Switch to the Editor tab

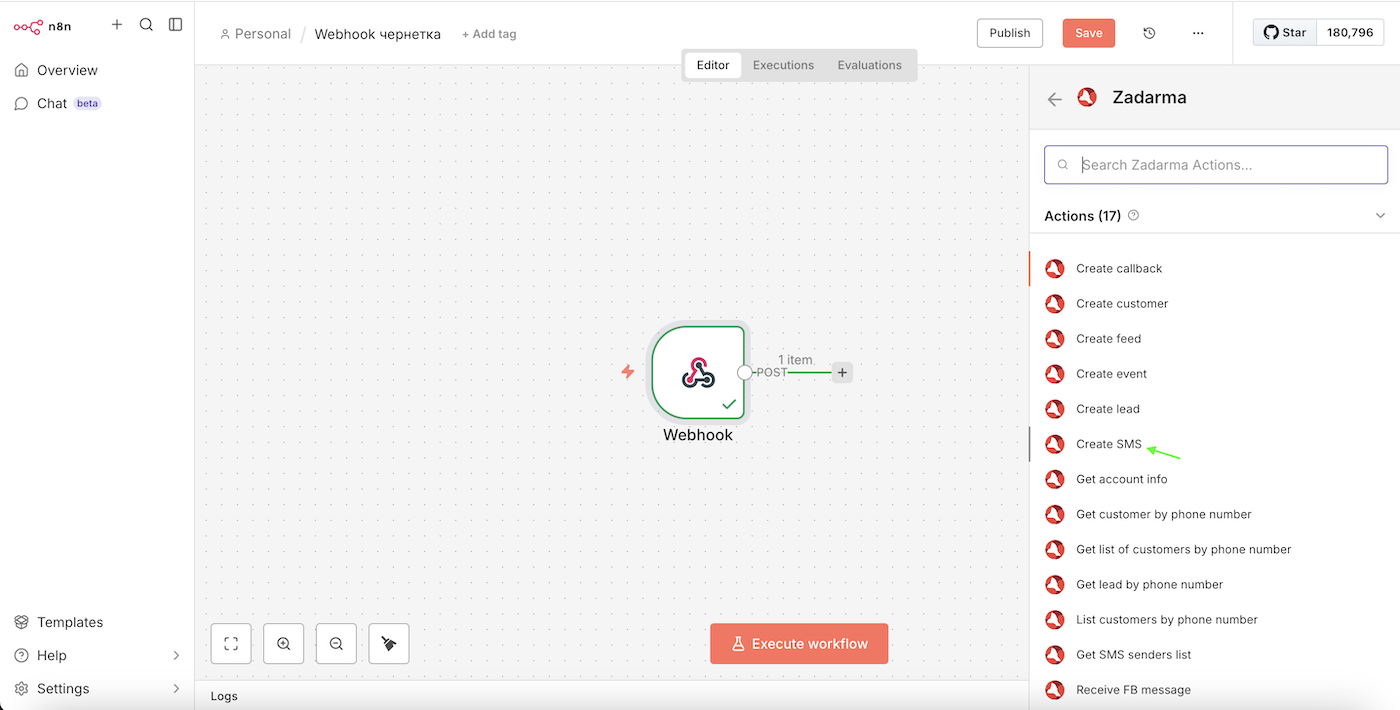713,65
